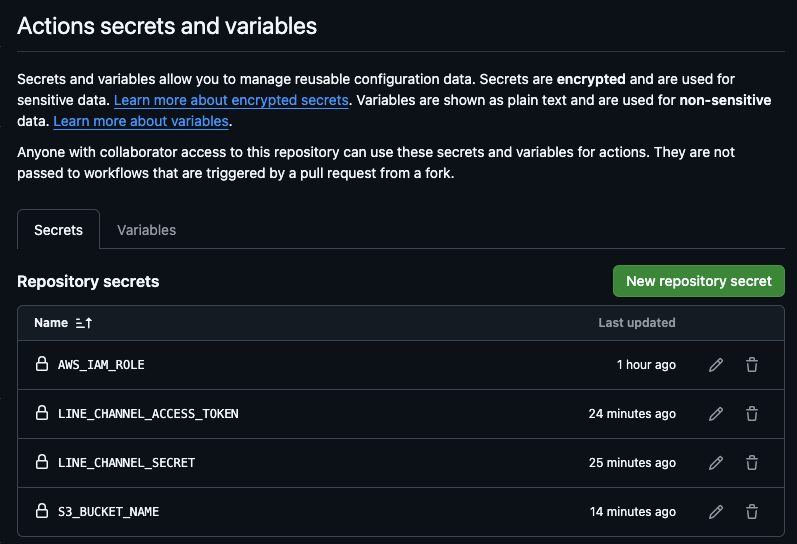The image size is (797, 544).
Task: Click lock icon beside S3_BUCKET_NAME
Action: [42, 510]
